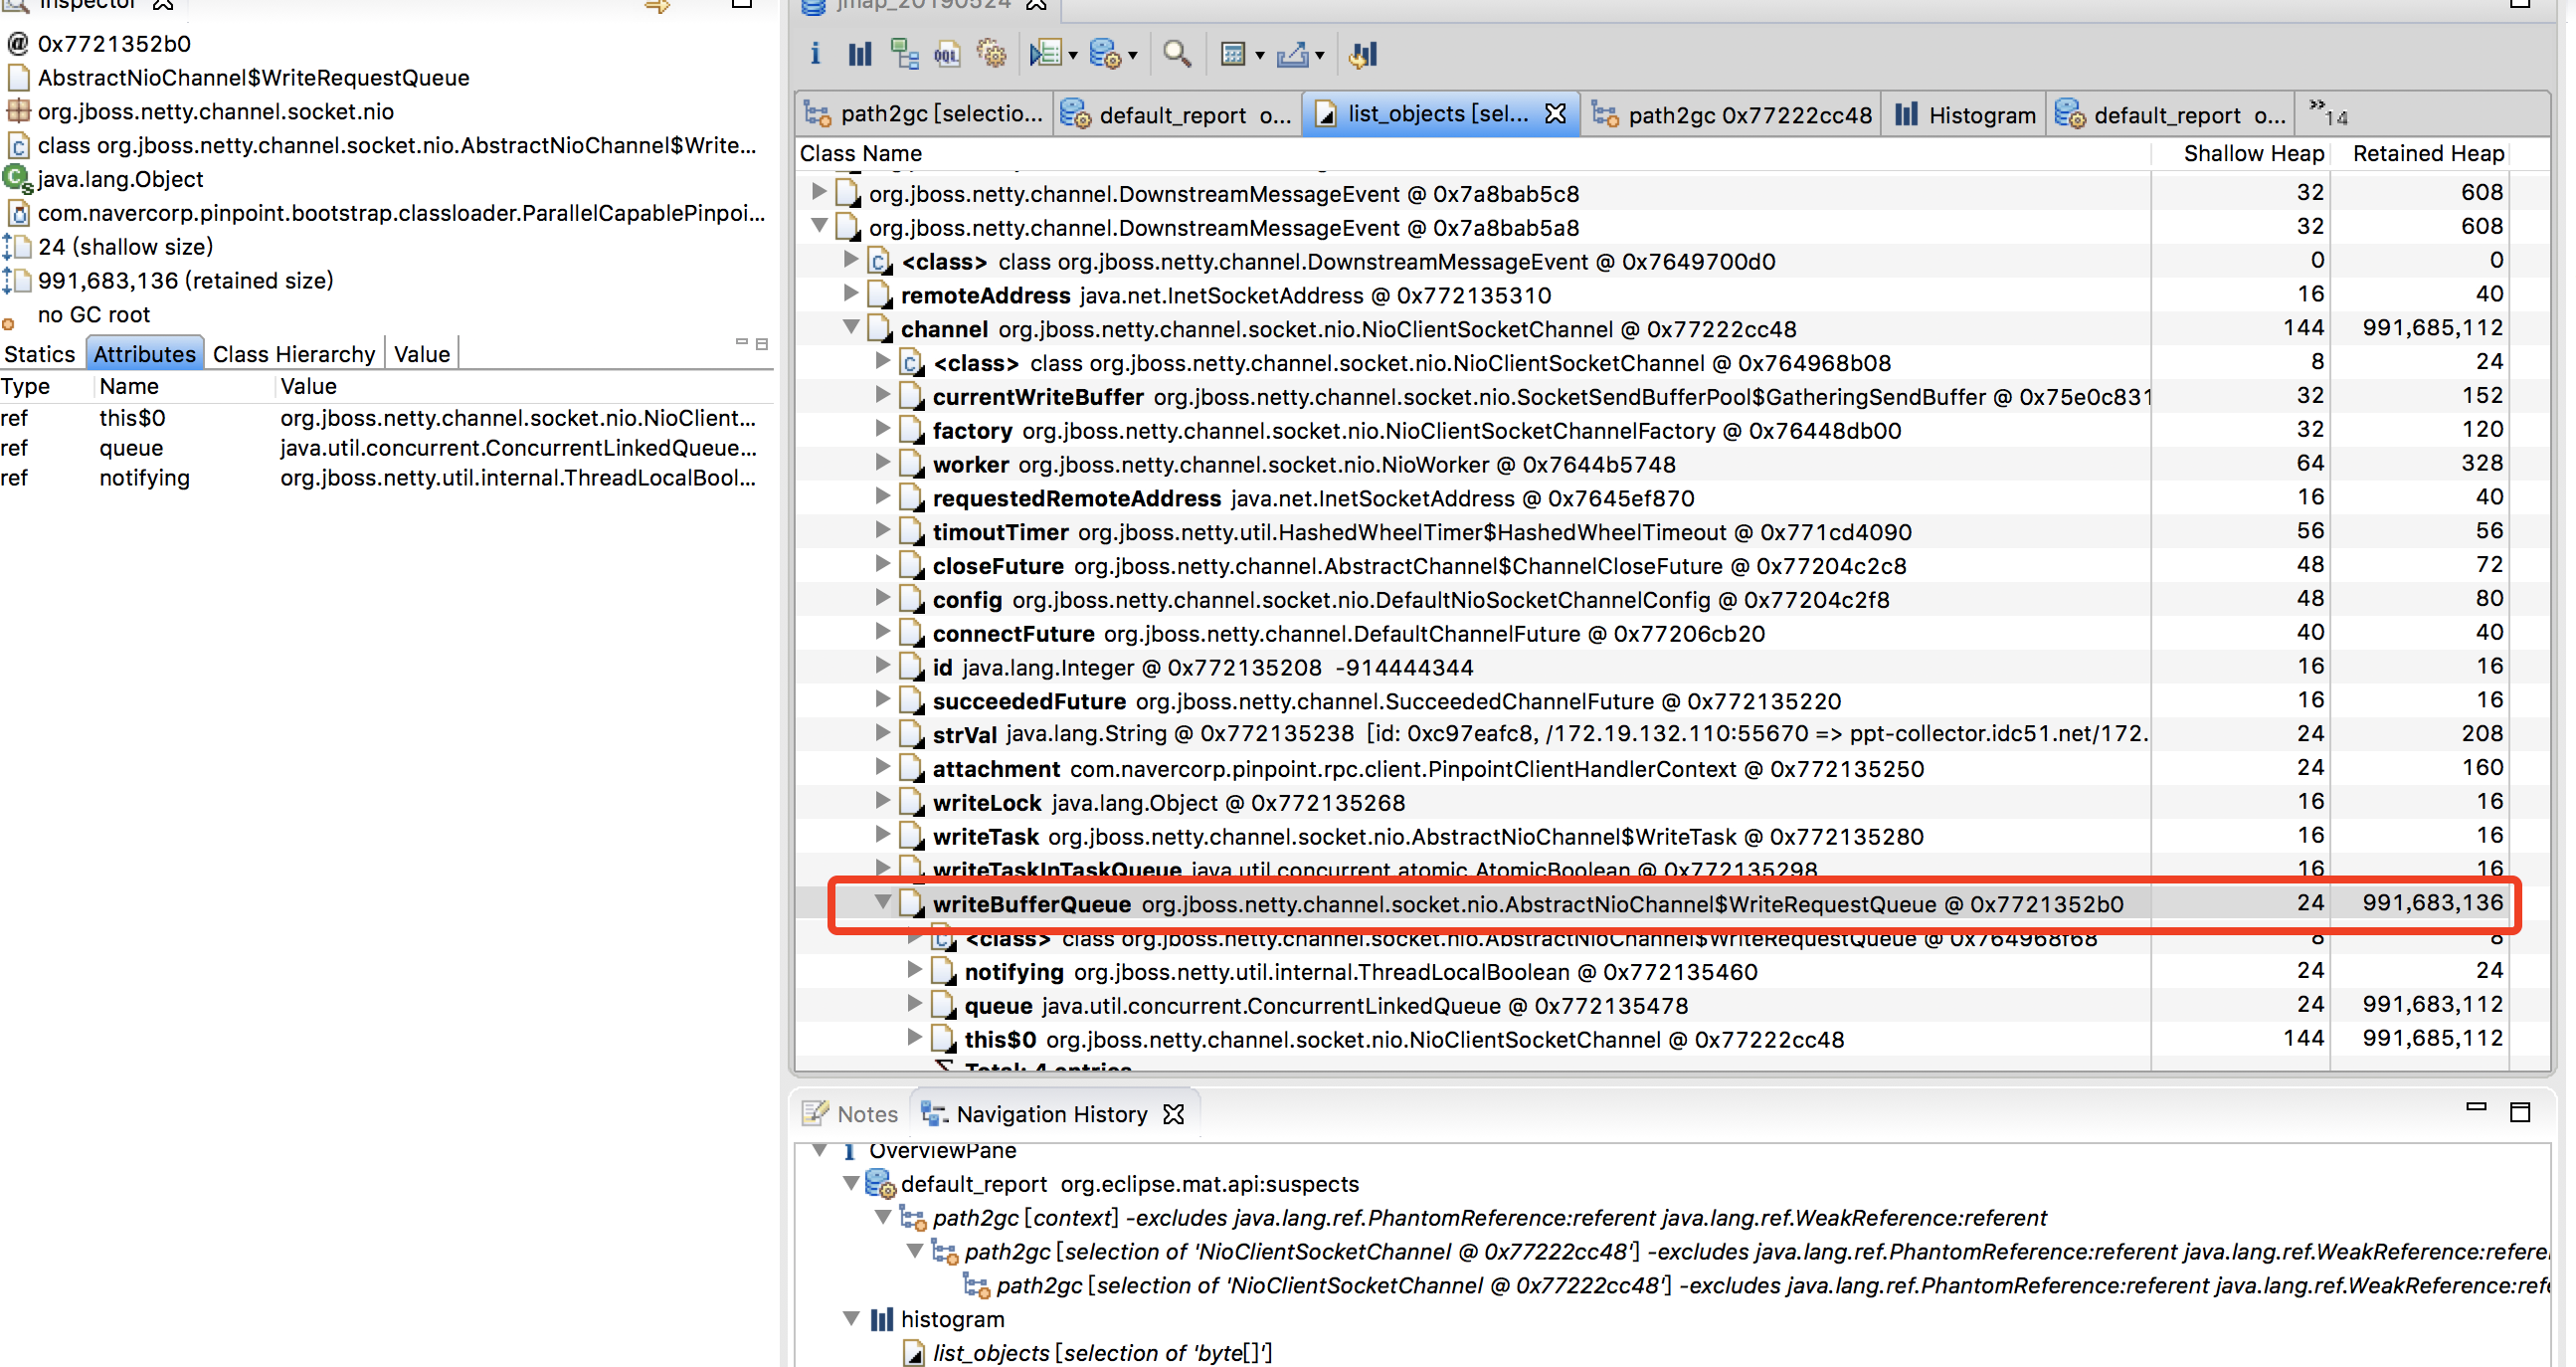Open the calculate retained size dropdown

click(1260, 56)
